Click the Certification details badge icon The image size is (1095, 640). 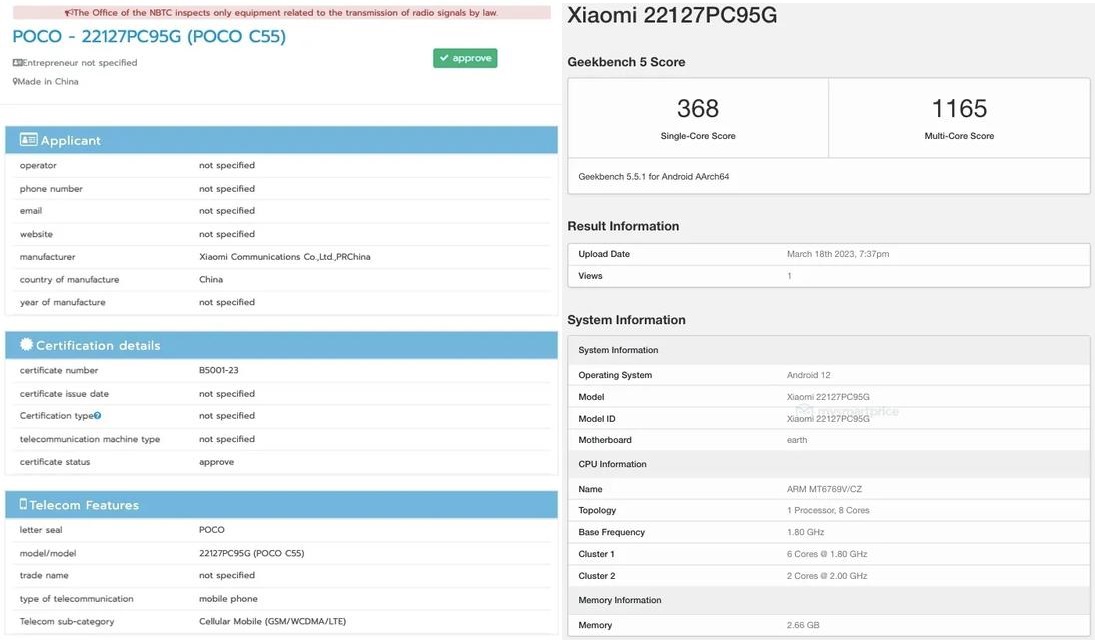(27, 344)
